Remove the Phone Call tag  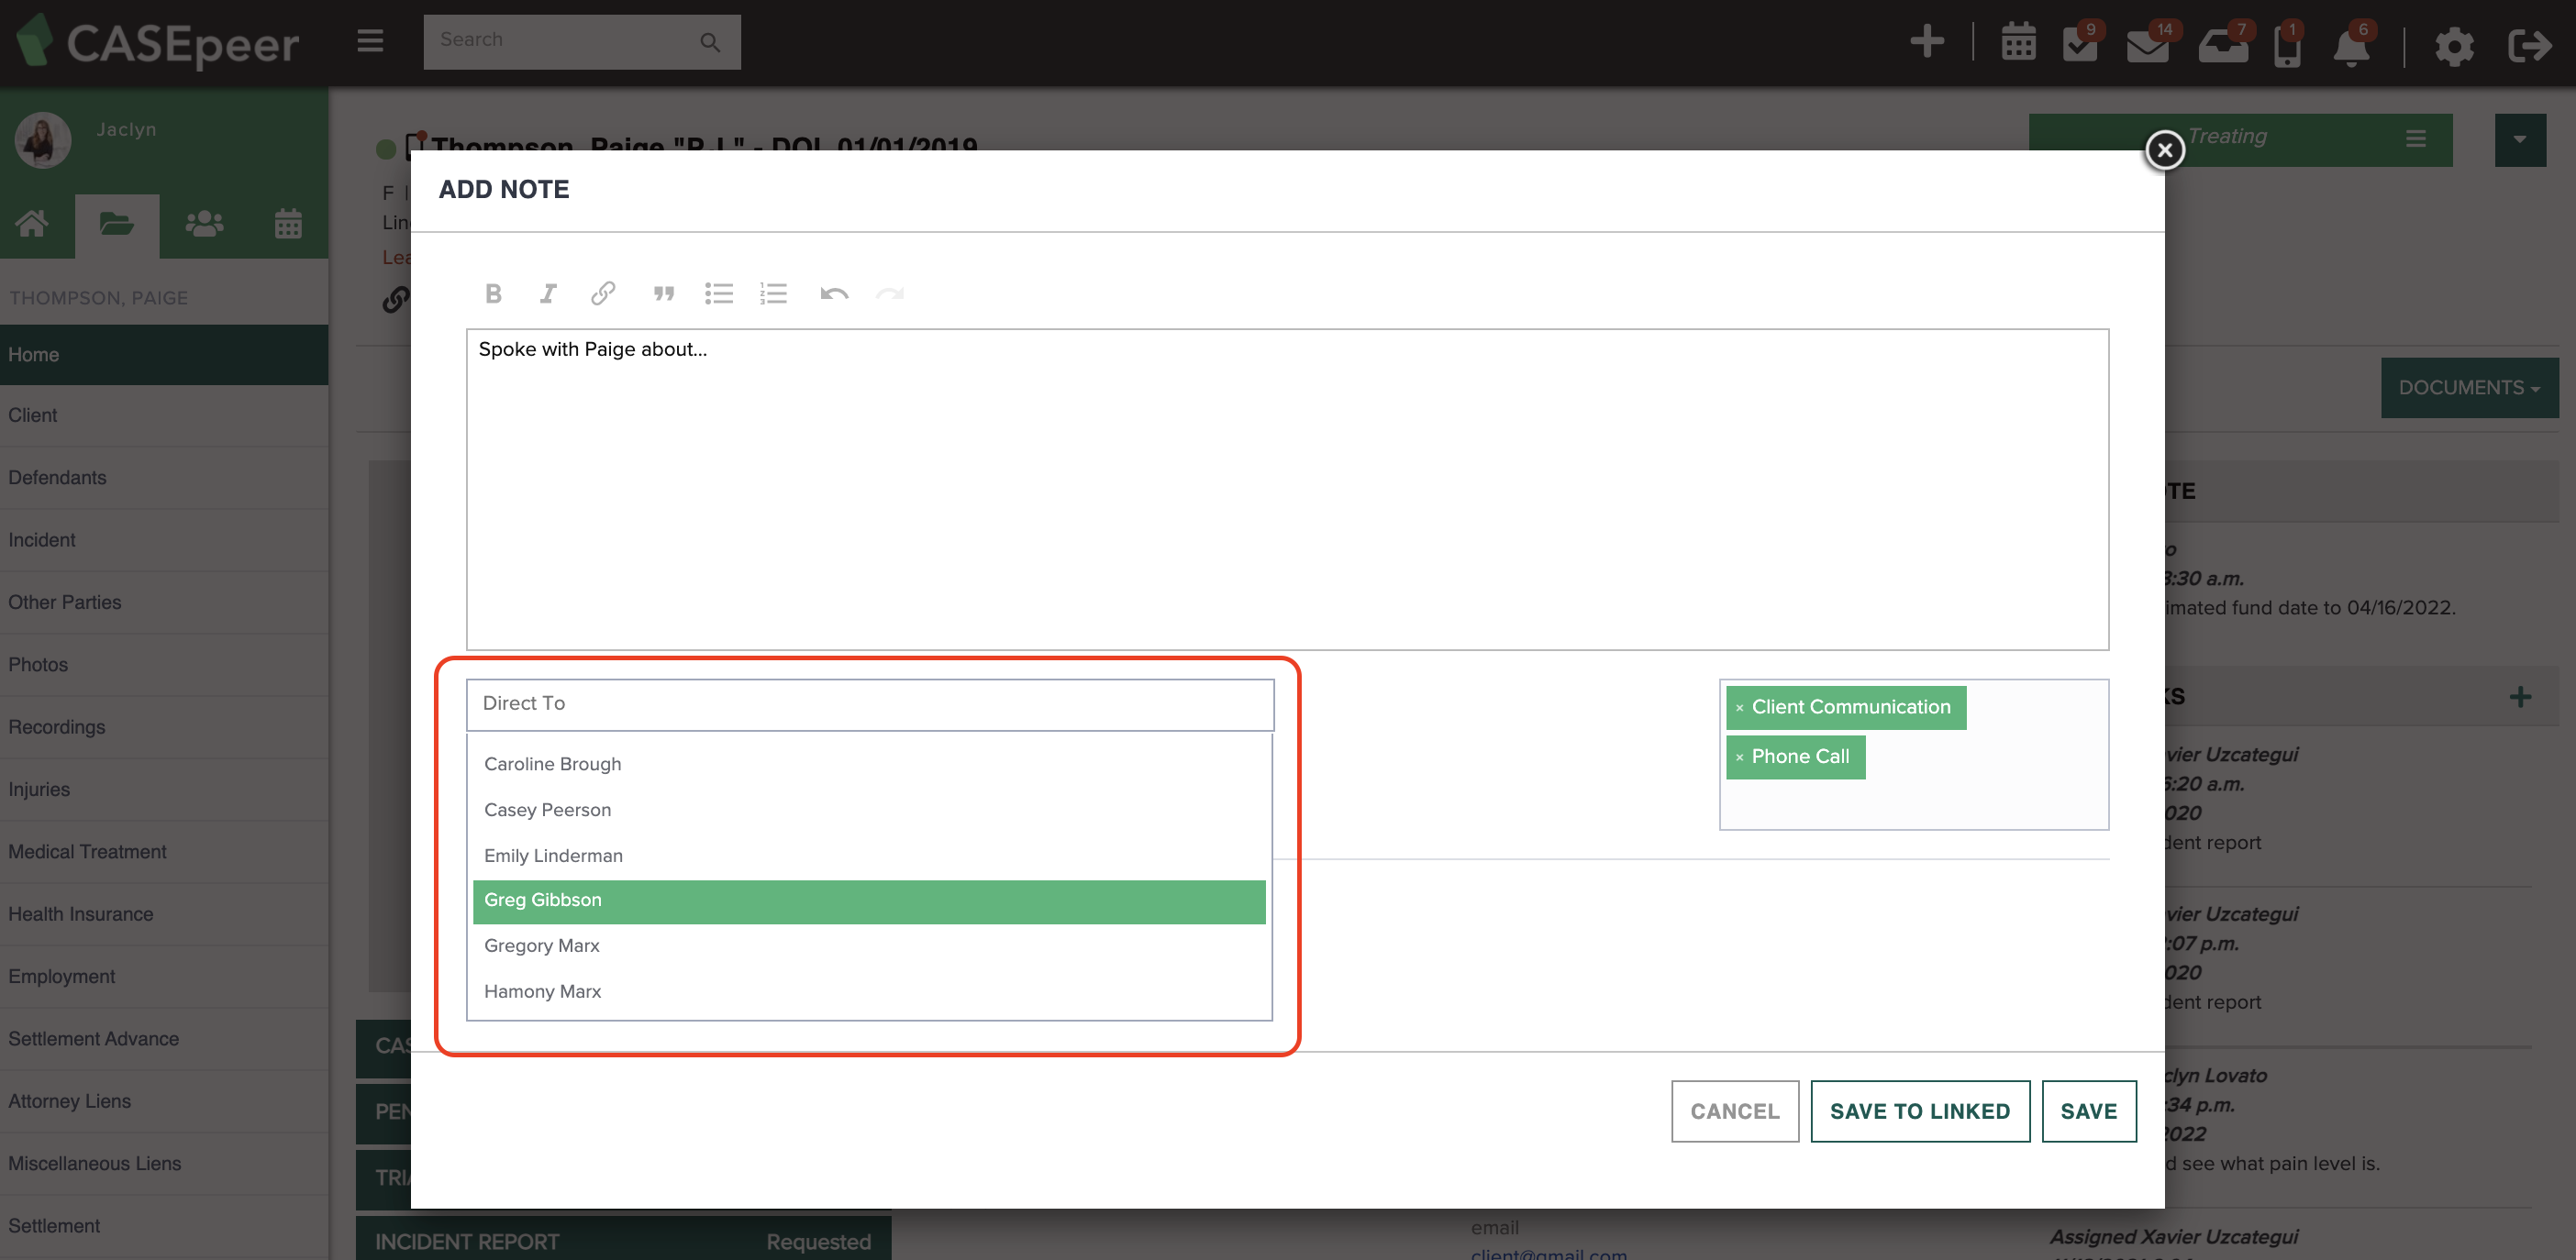1739,757
